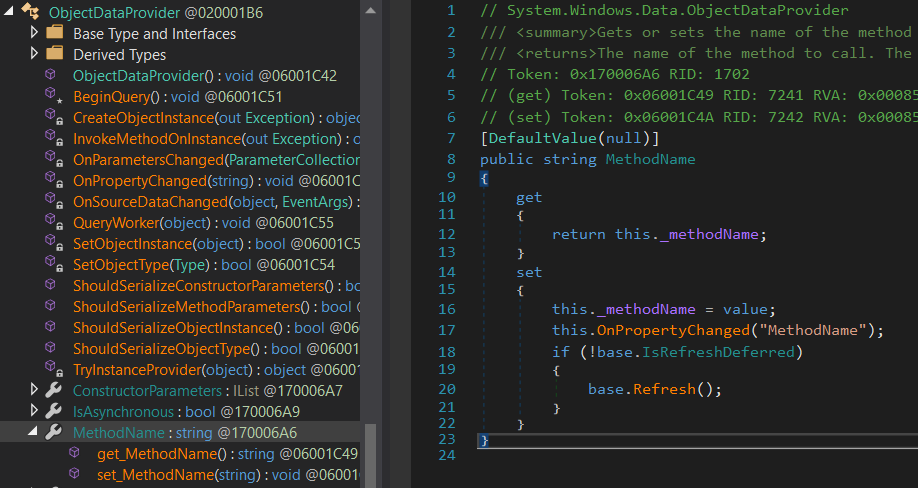Click the IsAsynchronous property wrench icon
918x488 pixels.
coord(54,411)
